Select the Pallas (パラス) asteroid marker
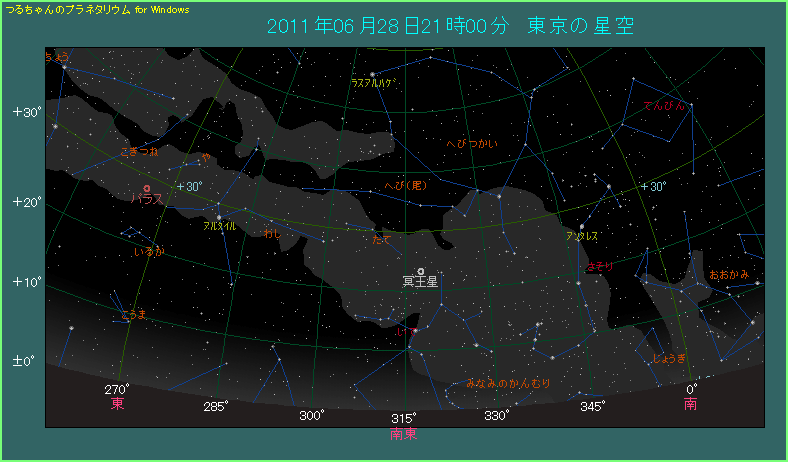 pyautogui.click(x=147, y=188)
